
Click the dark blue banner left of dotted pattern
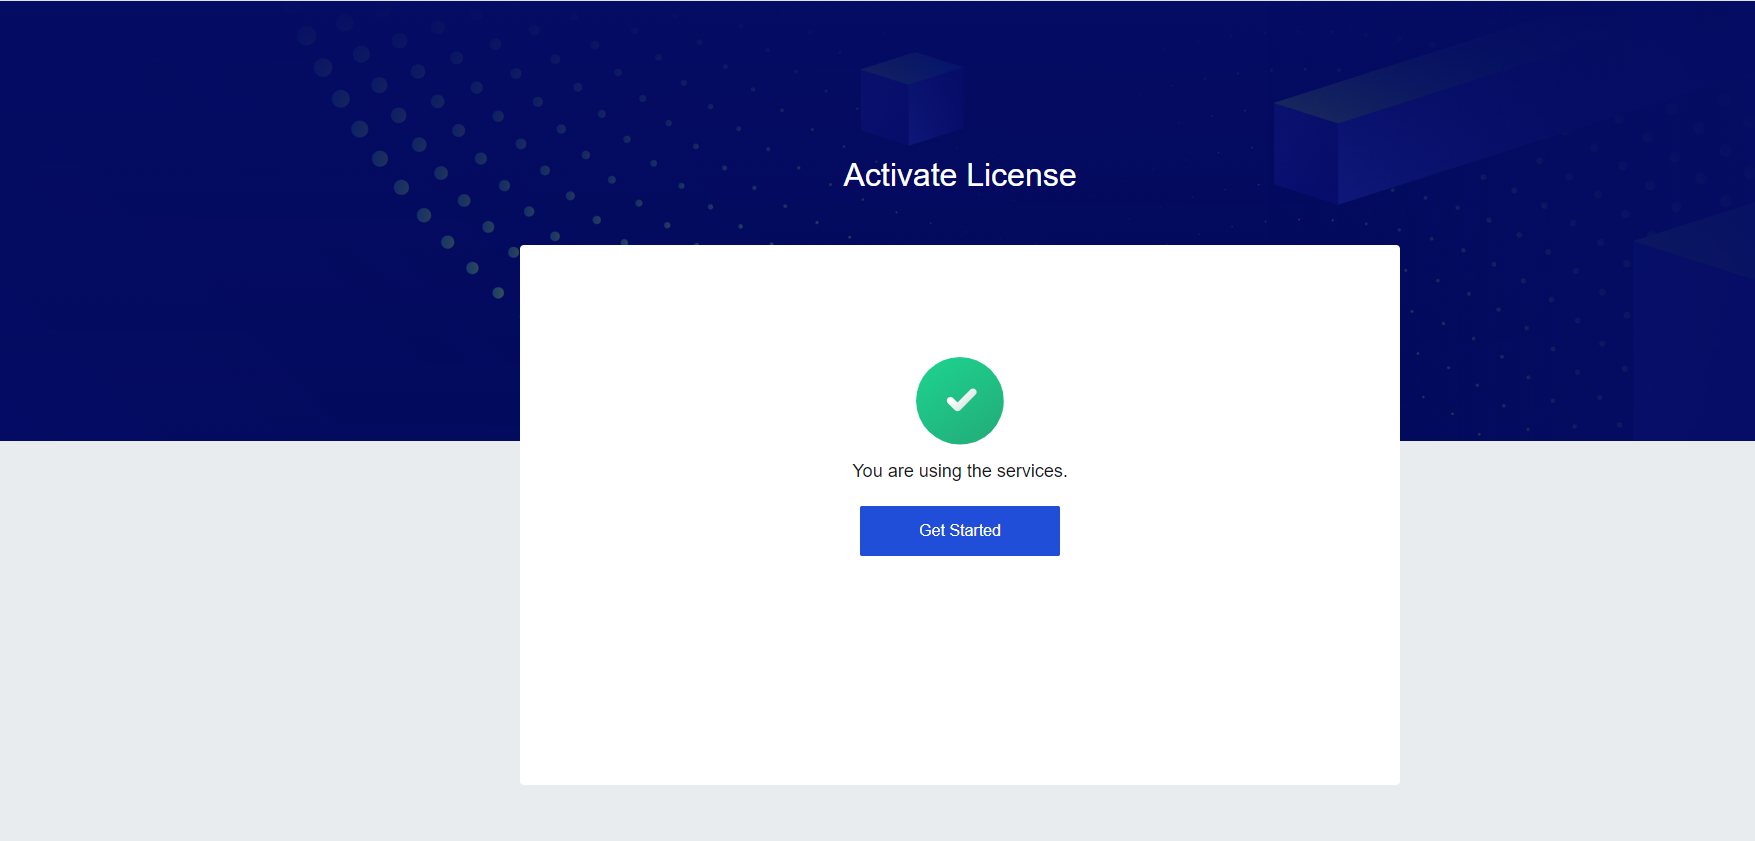pyautogui.click(x=140, y=220)
